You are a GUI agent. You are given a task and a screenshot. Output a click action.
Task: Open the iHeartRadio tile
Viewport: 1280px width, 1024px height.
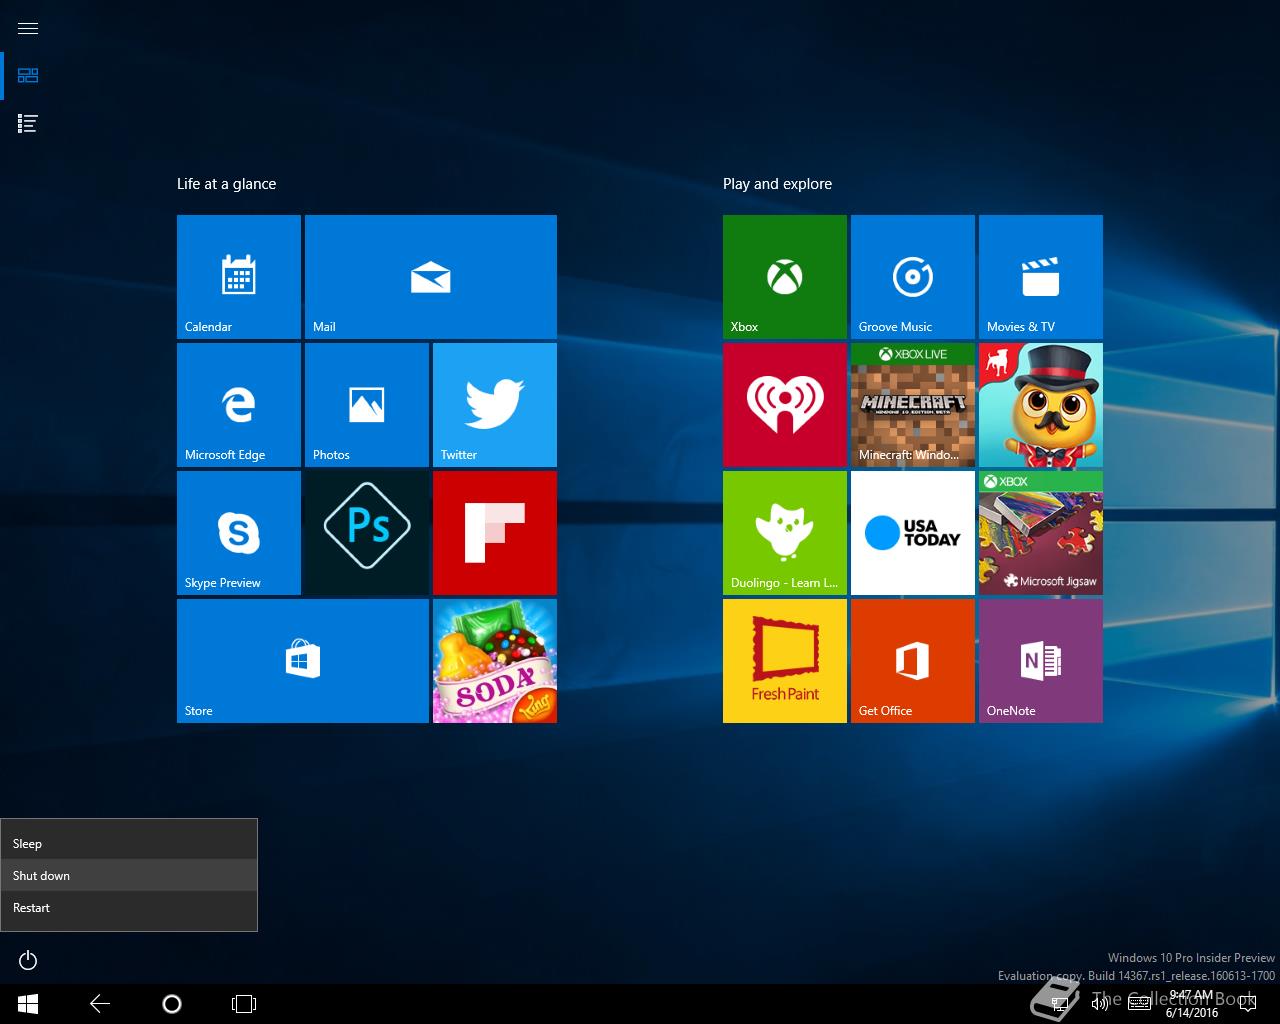(x=785, y=405)
